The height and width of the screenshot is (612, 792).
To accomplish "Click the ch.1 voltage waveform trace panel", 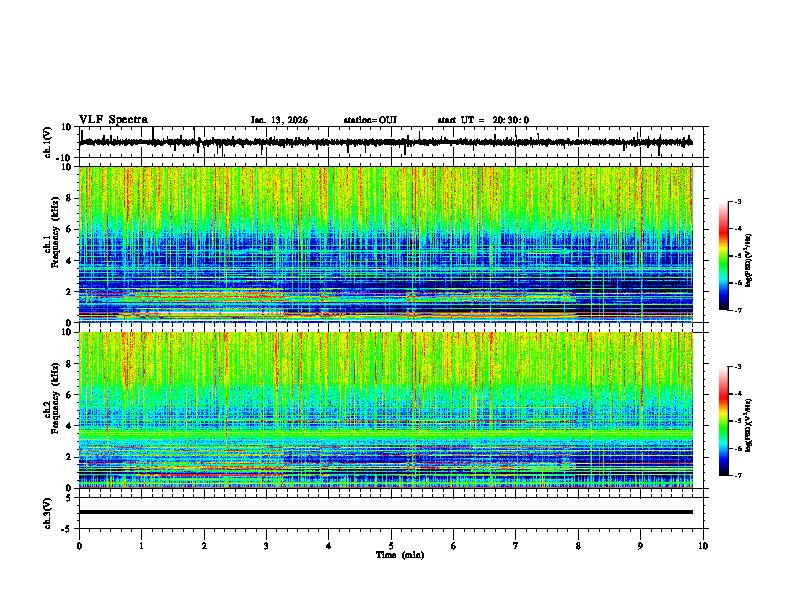I will [391, 142].
